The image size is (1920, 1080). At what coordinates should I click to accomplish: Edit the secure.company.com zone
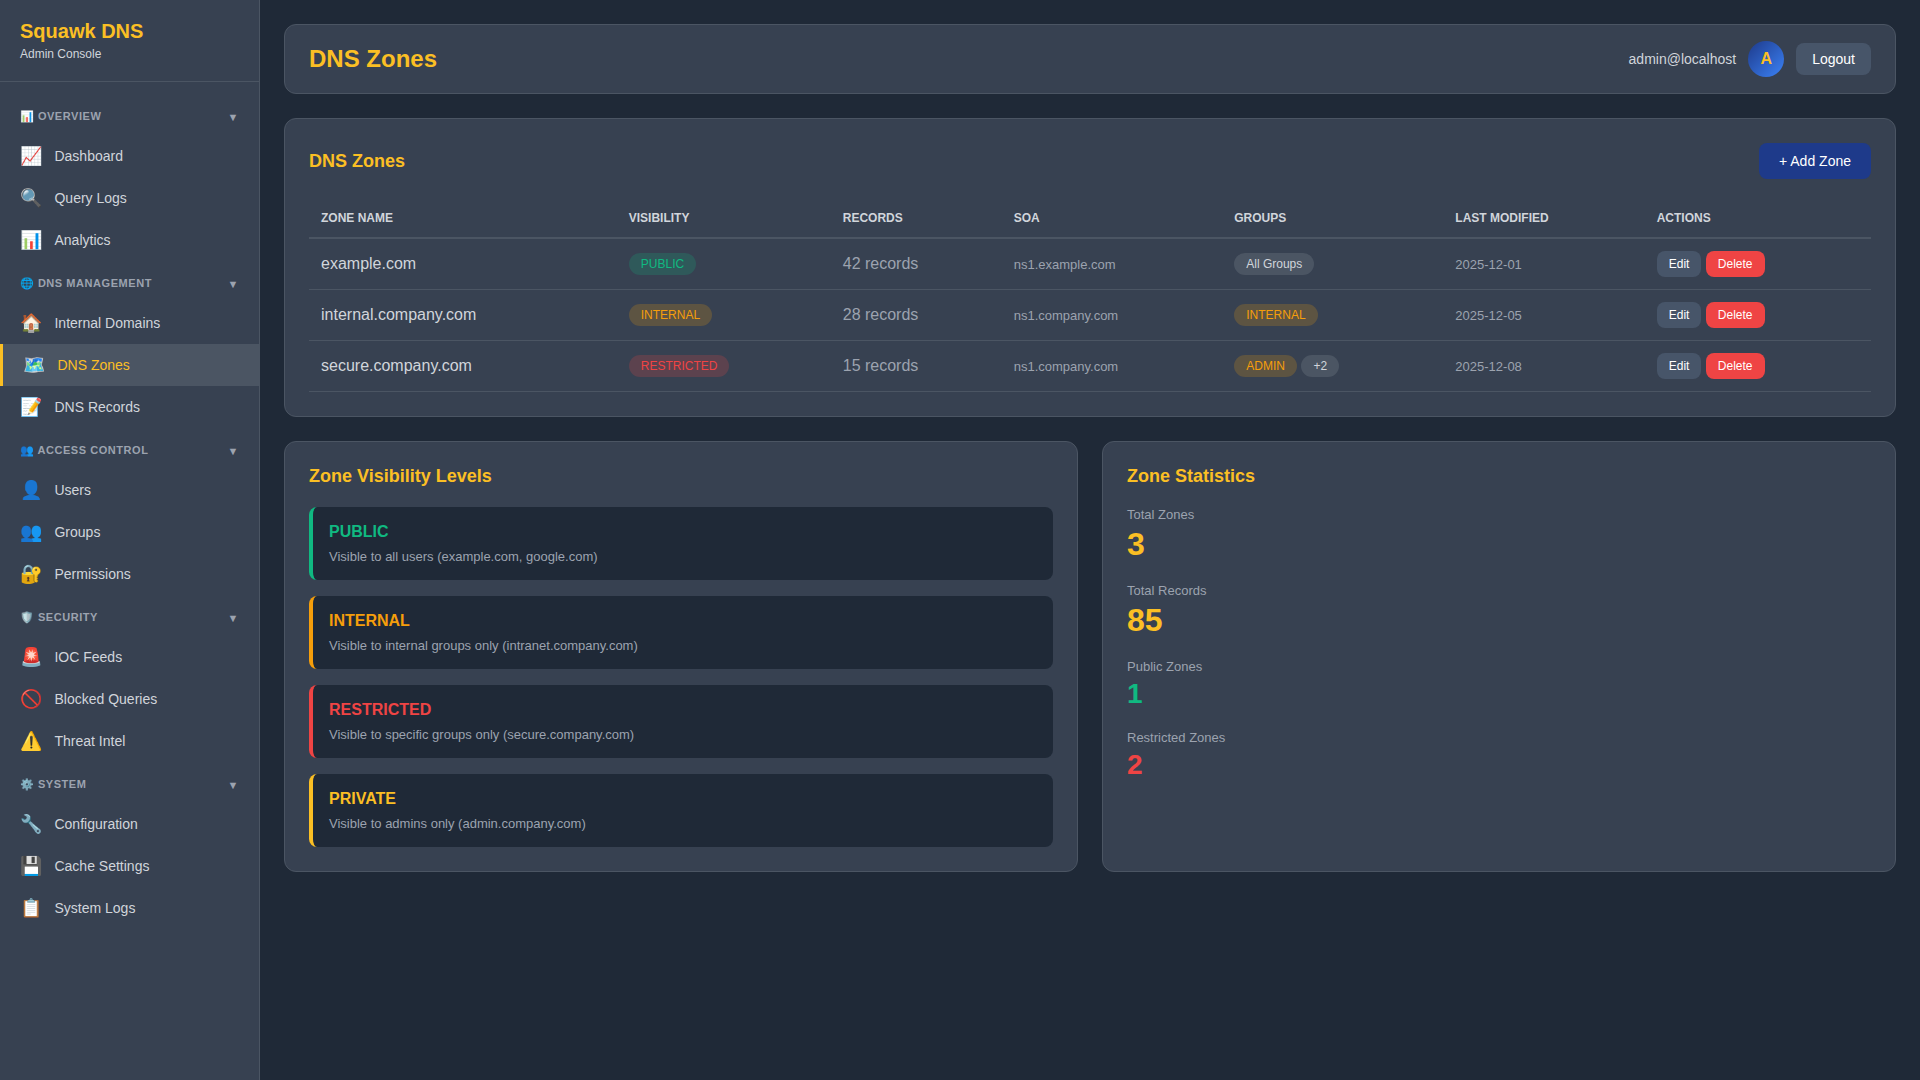tap(1678, 366)
